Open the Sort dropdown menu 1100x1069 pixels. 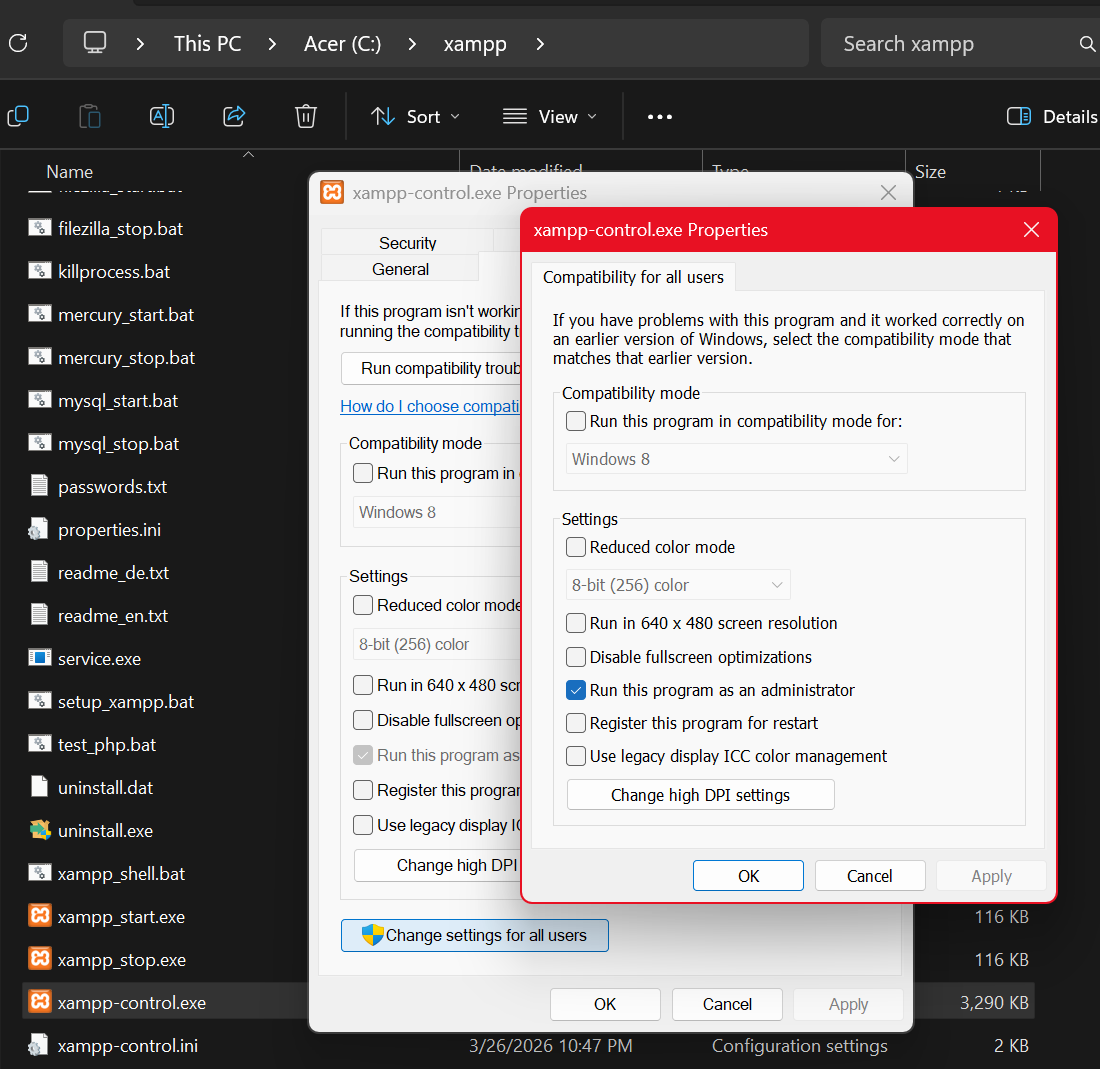(x=415, y=116)
